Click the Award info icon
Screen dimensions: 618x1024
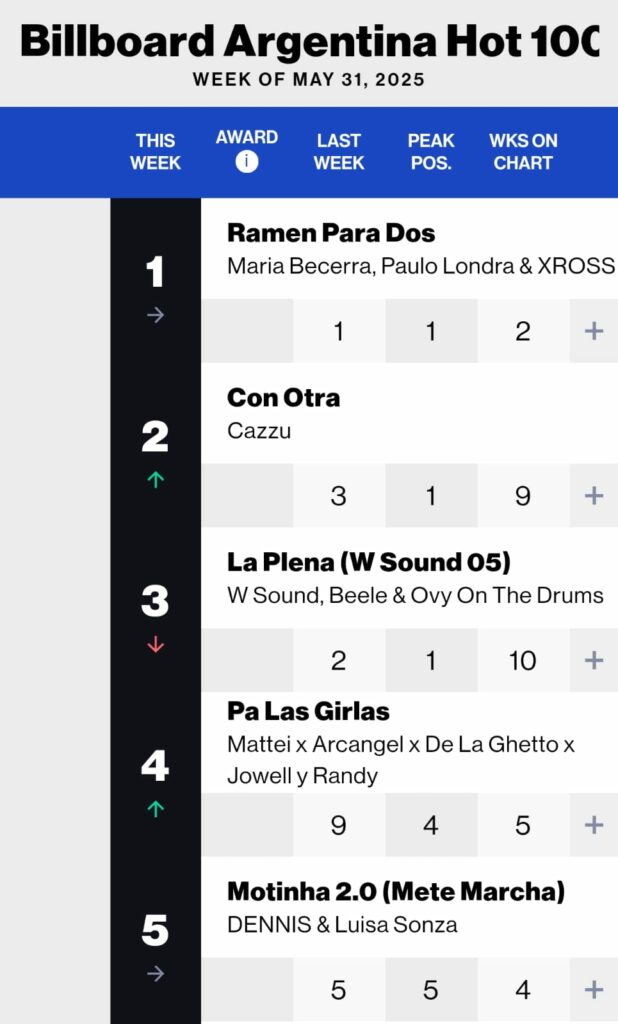[x=247, y=161]
